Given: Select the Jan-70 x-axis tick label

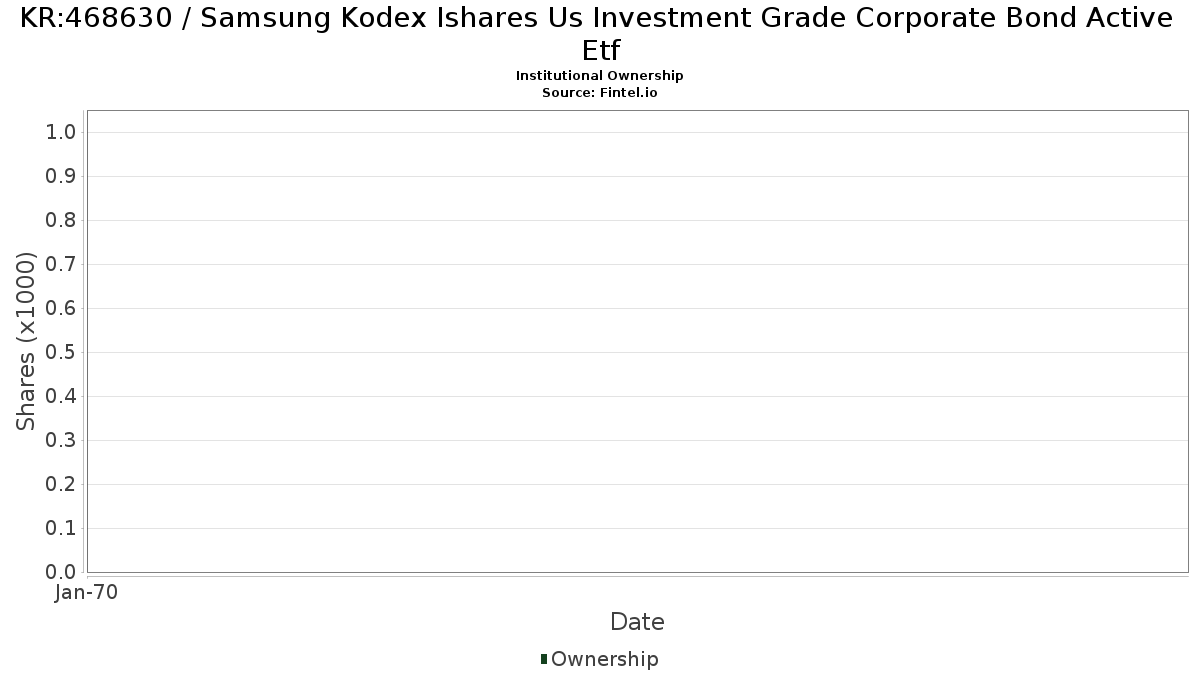Looking at the screenshot, I should 87,593.
